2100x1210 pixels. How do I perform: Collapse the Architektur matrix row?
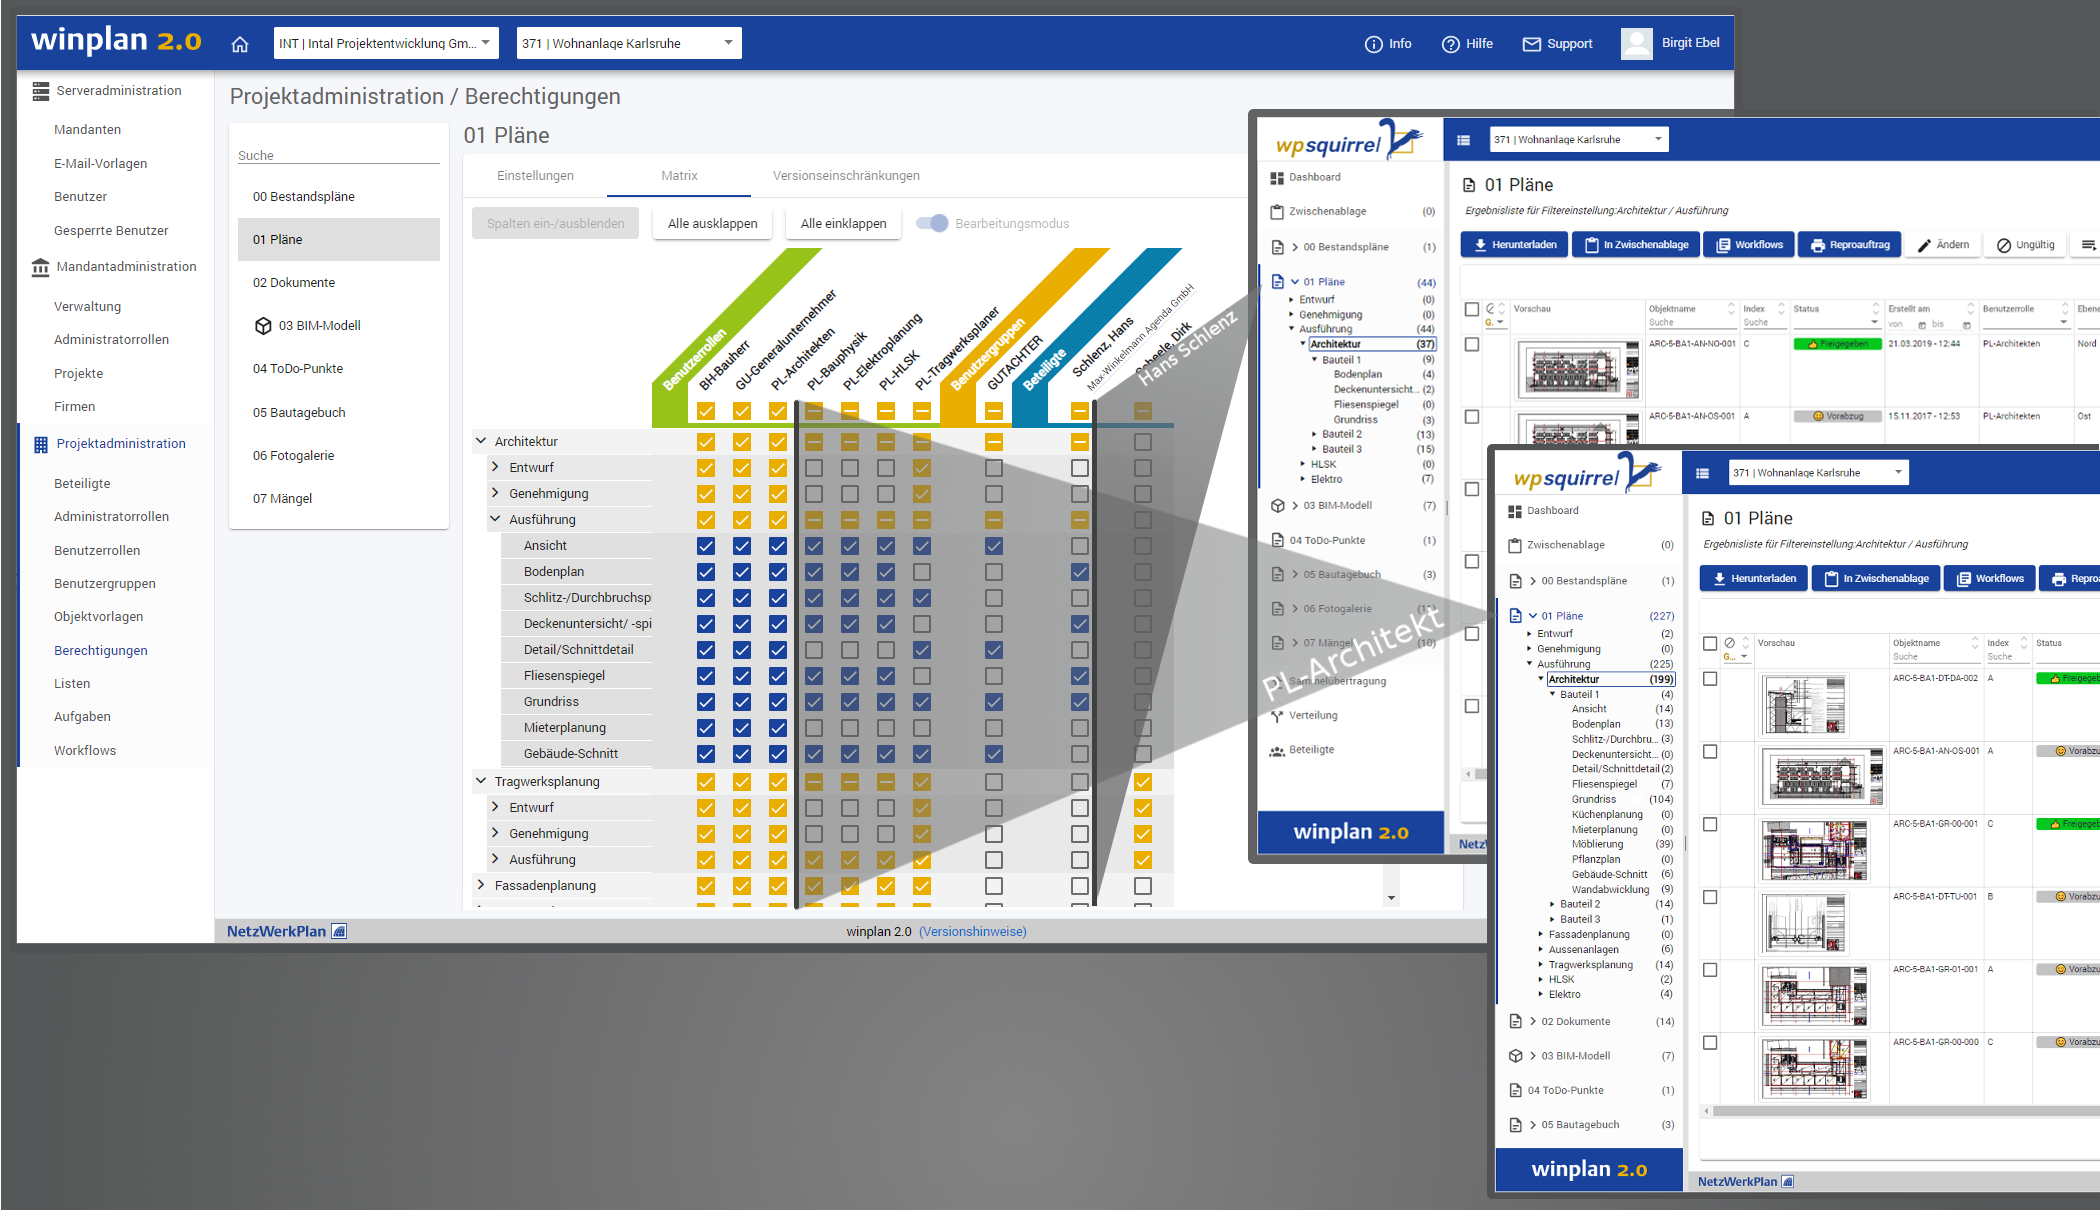(481, 441)
